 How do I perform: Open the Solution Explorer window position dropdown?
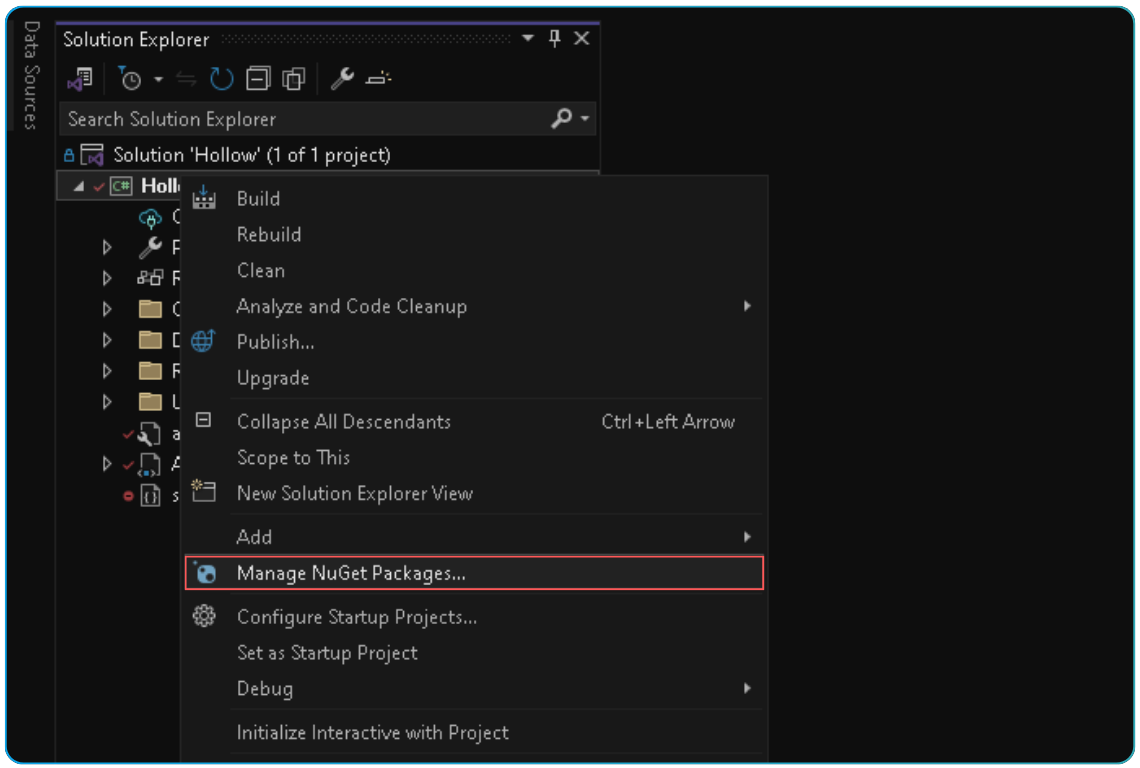coord(527,37)
